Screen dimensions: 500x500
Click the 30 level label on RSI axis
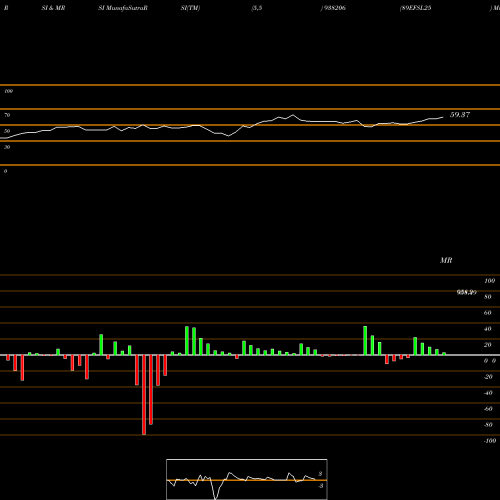[7, 147]
